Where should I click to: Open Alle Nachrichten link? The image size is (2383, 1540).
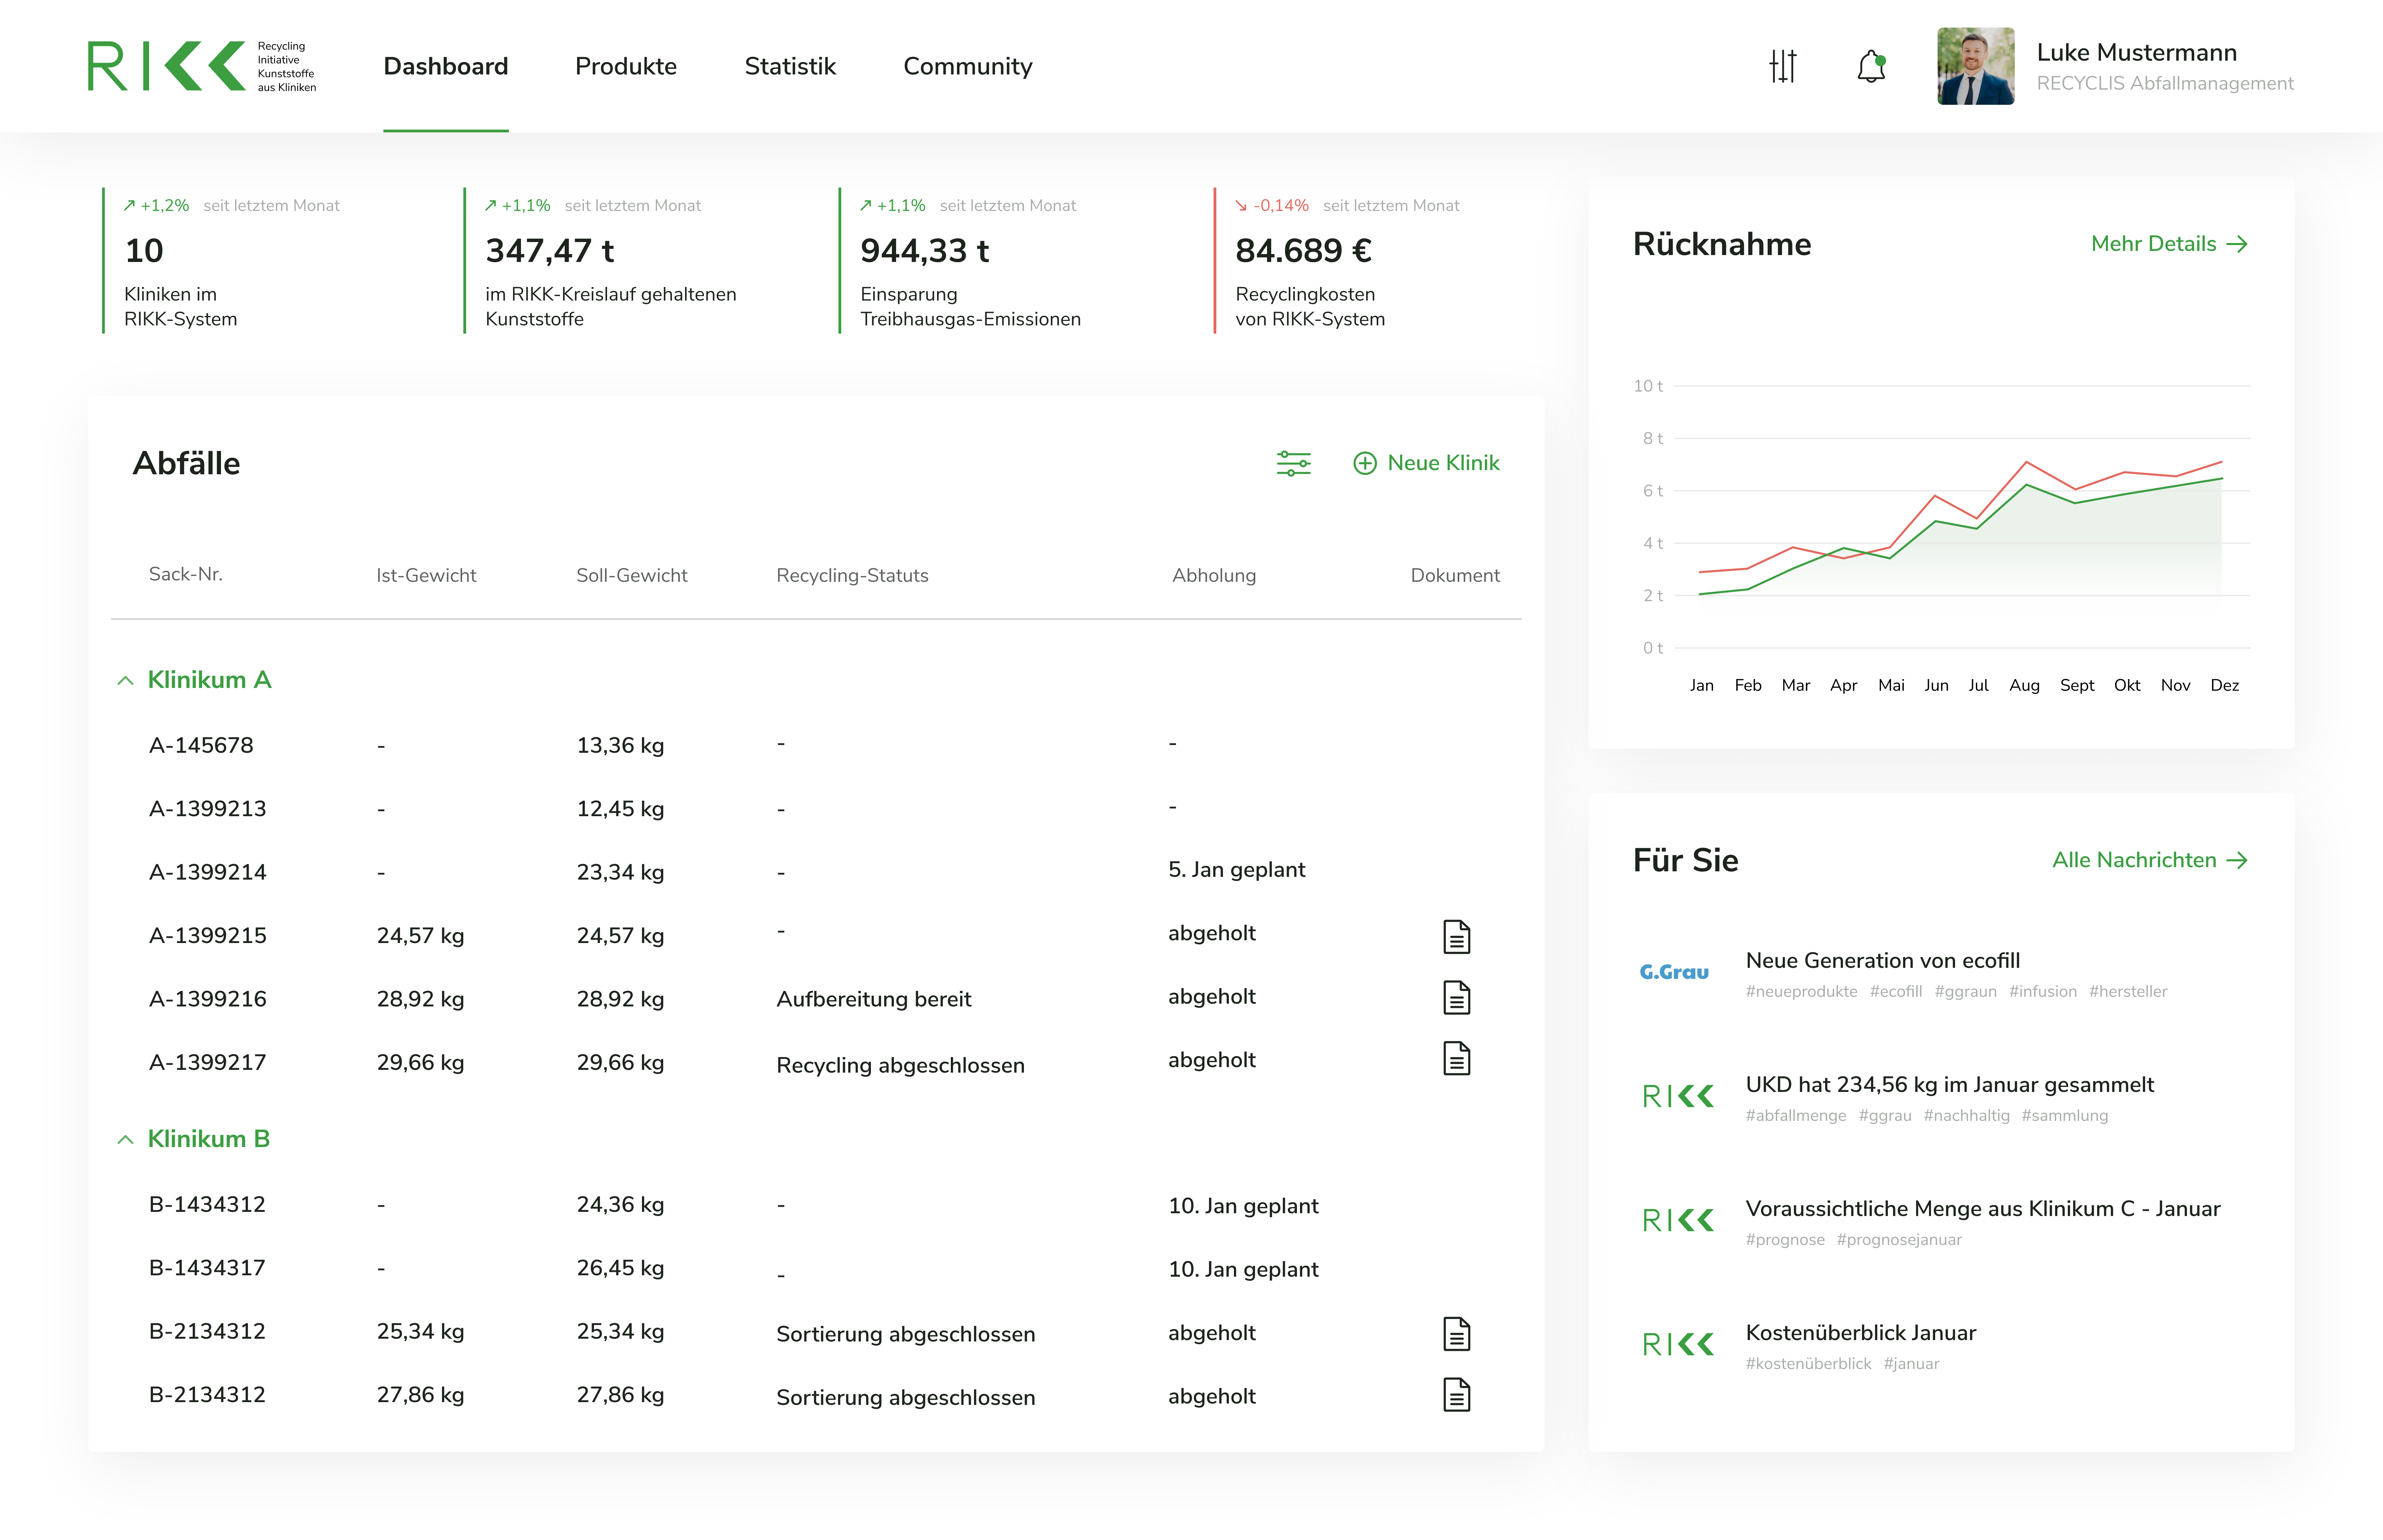pos(2150,860)
